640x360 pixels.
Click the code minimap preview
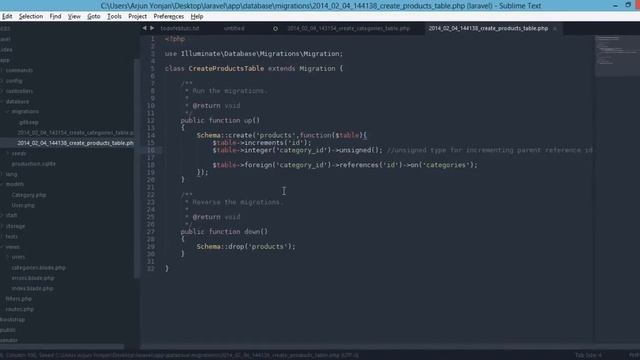(617, 56)
